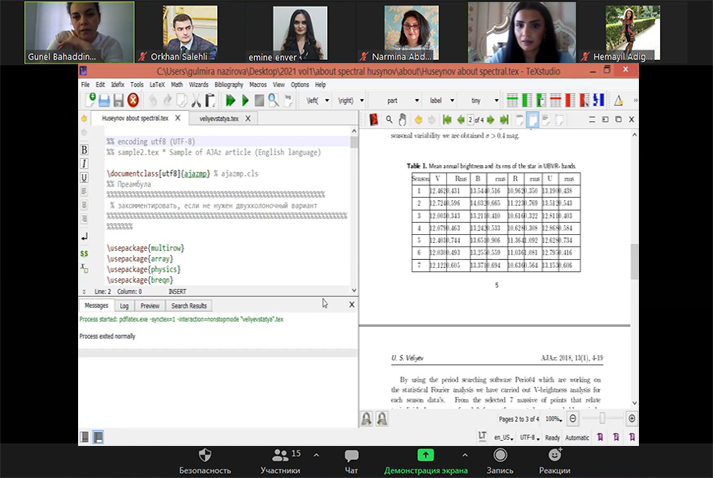
Task: Toggle the left side panel button in the status bar
Action: 85,437
